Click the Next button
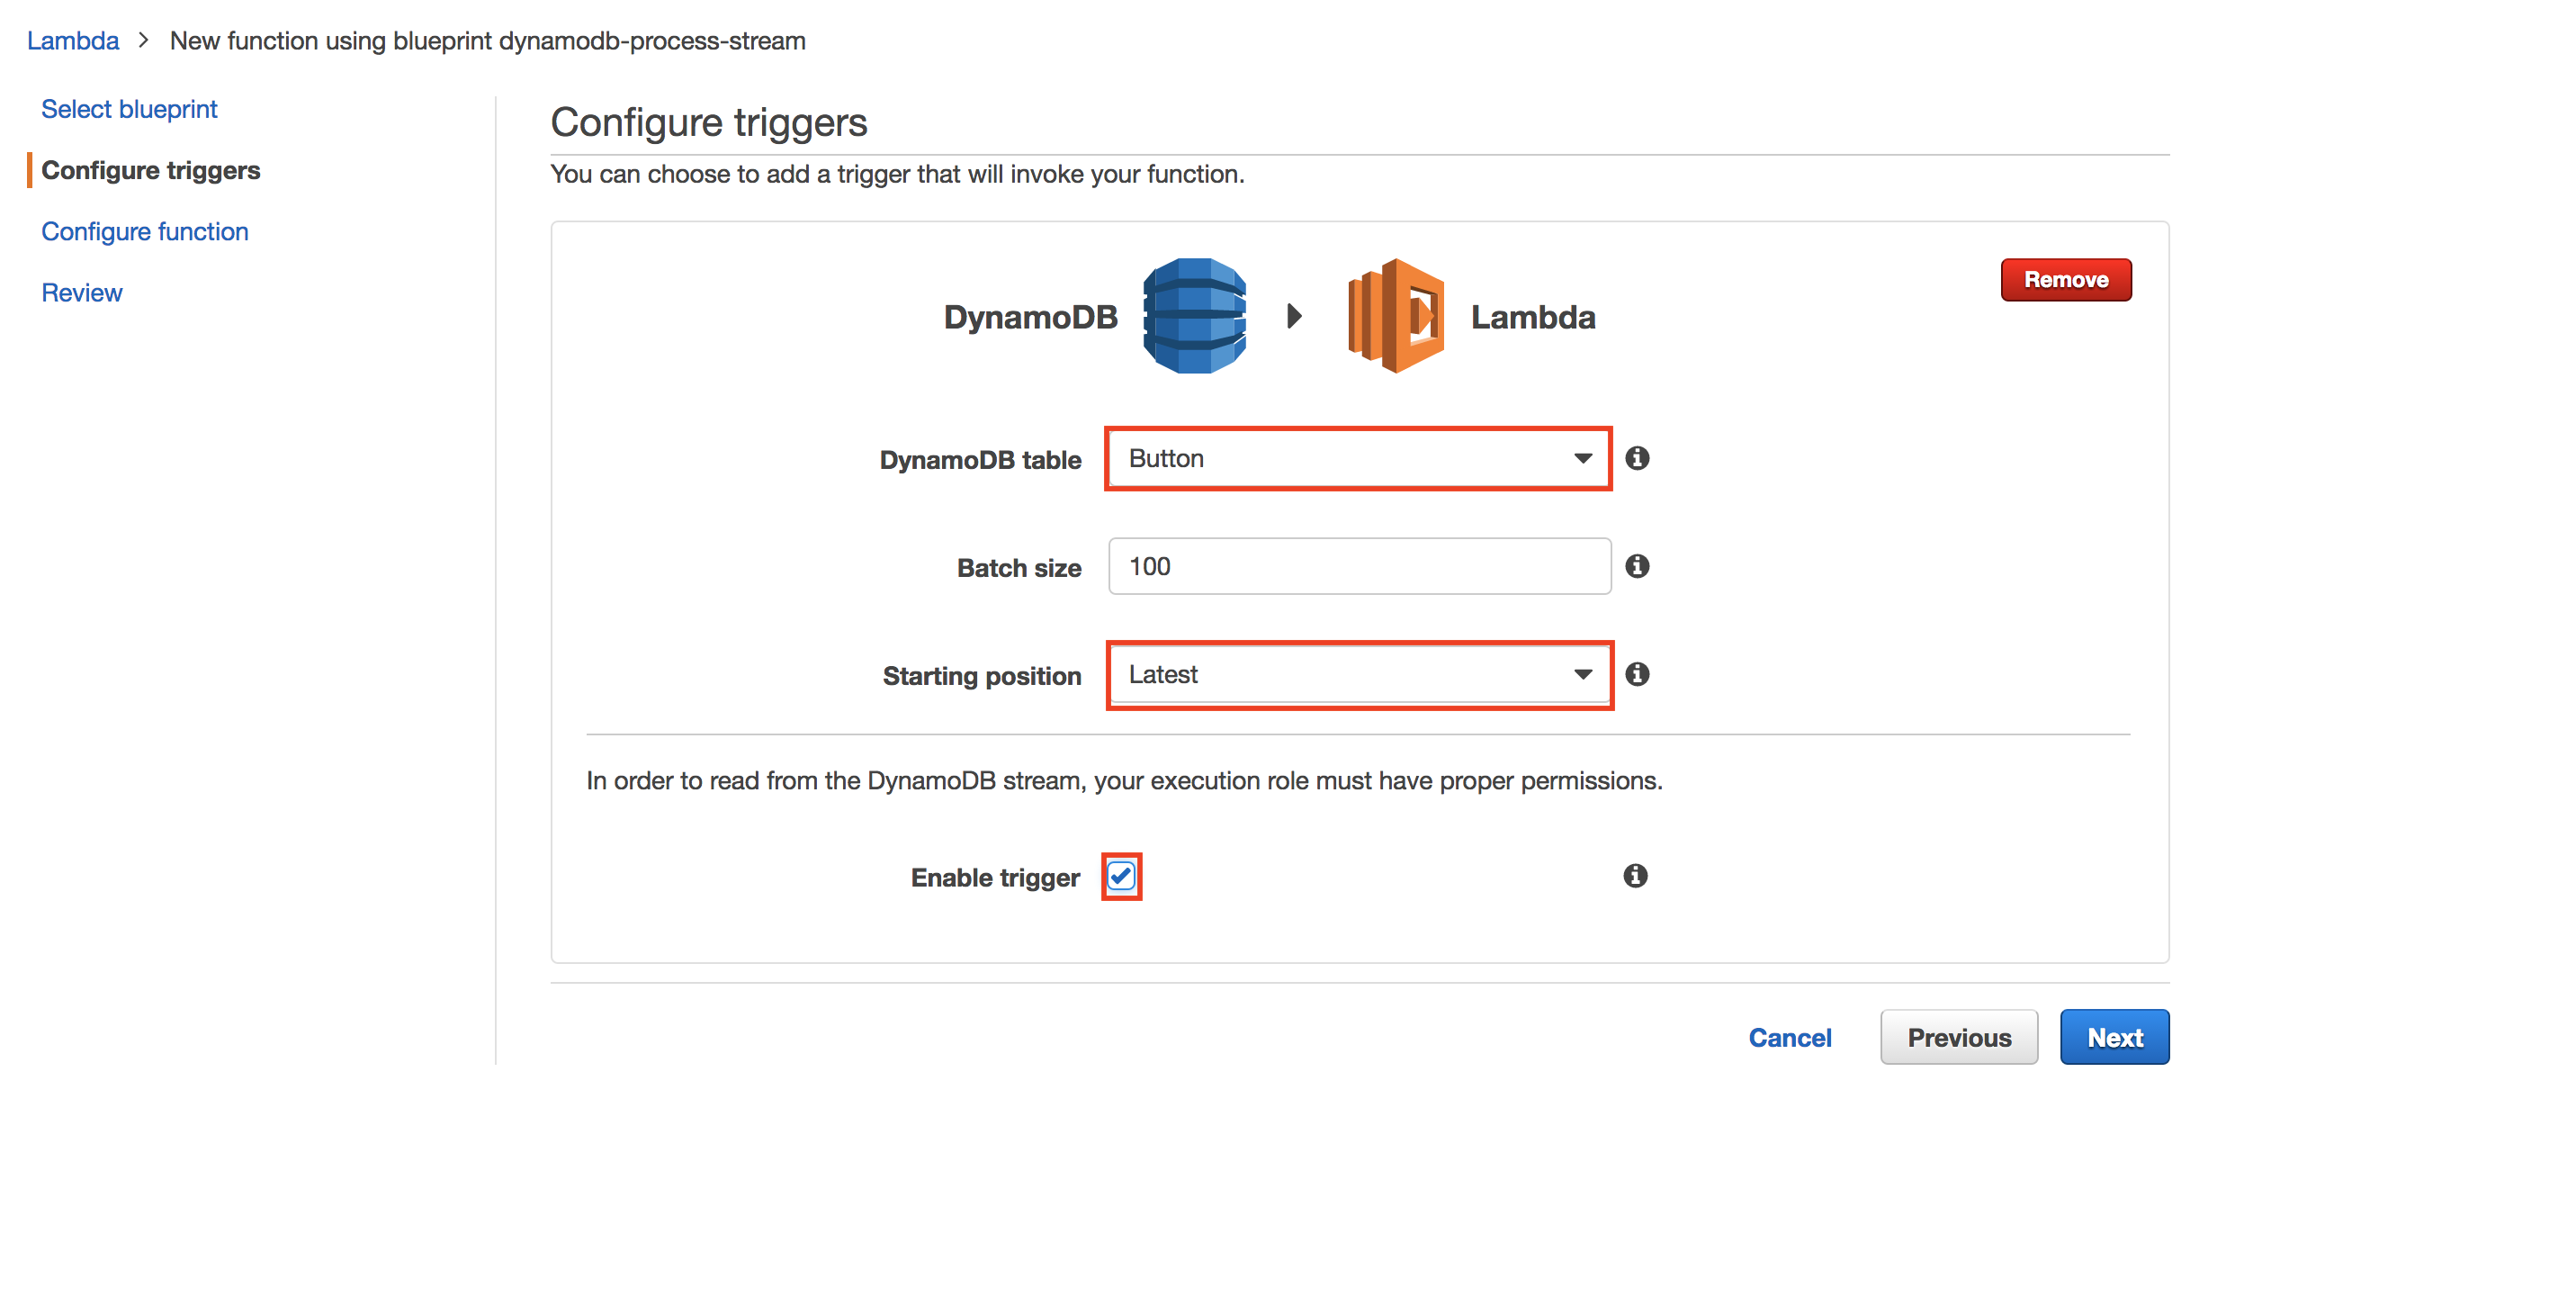Screen dimensions: 2576x1306 2115,1037
